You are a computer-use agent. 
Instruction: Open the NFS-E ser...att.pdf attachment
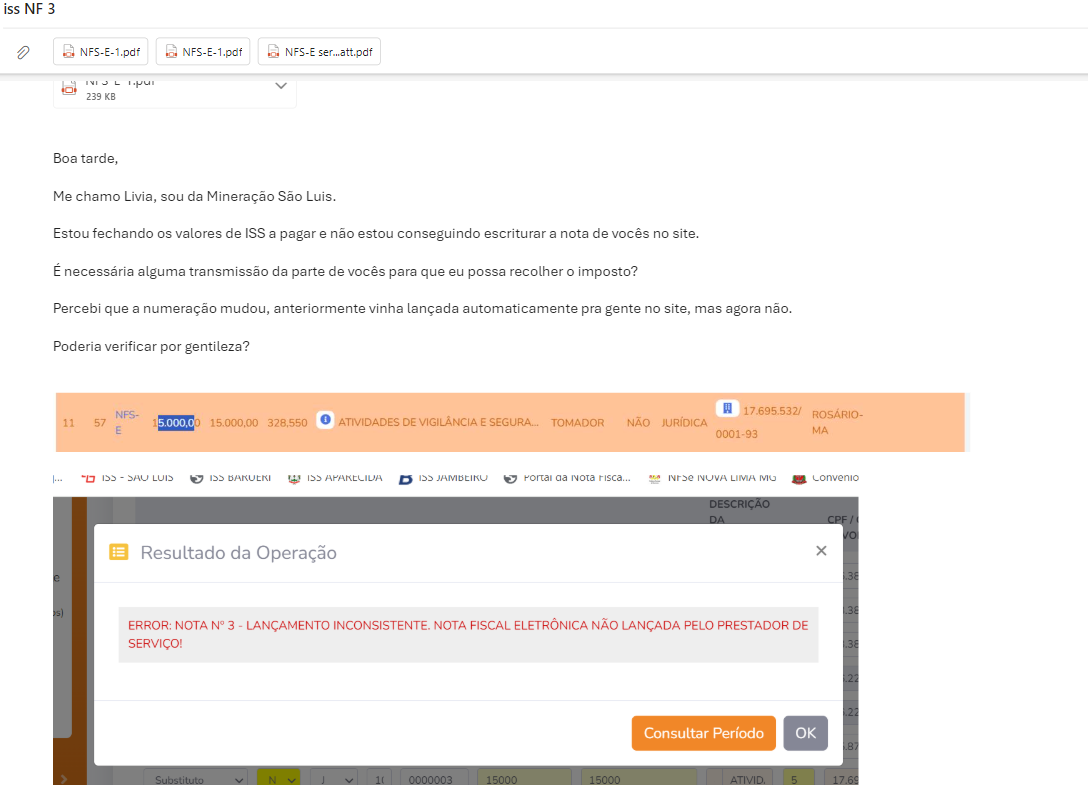click(x=319, y=52)
